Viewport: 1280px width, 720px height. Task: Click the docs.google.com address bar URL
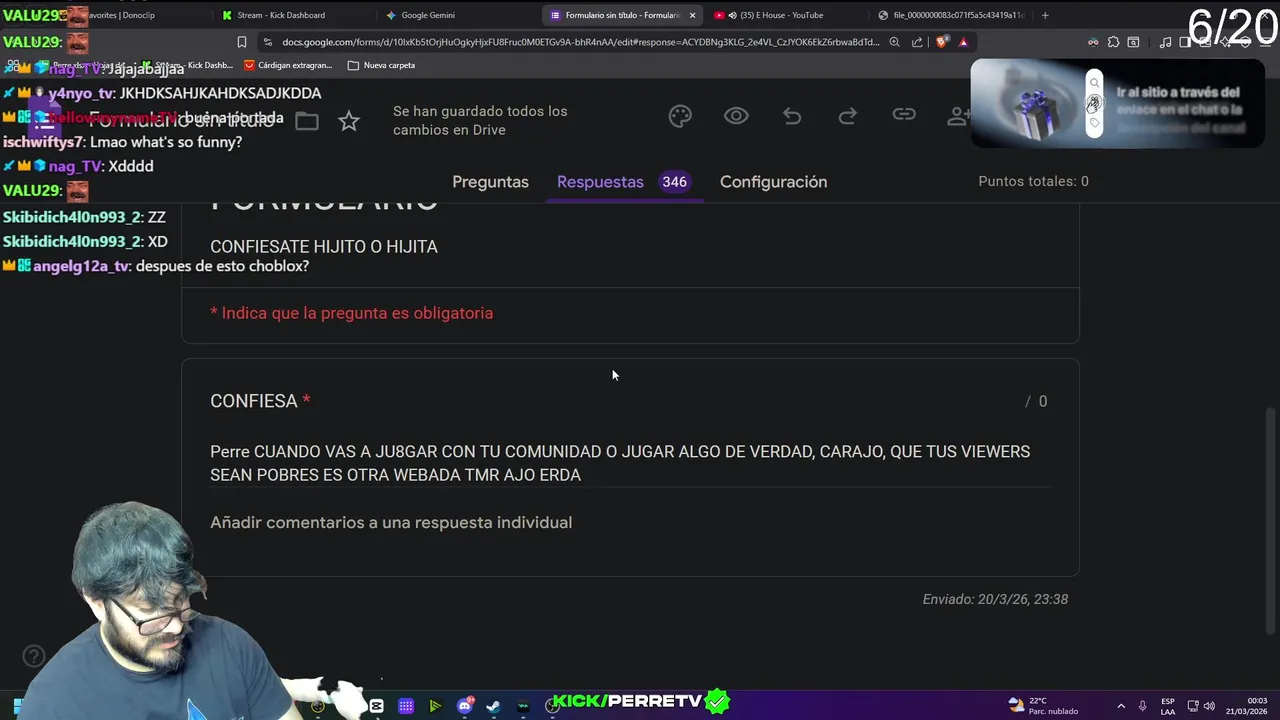tap(580, 42)
